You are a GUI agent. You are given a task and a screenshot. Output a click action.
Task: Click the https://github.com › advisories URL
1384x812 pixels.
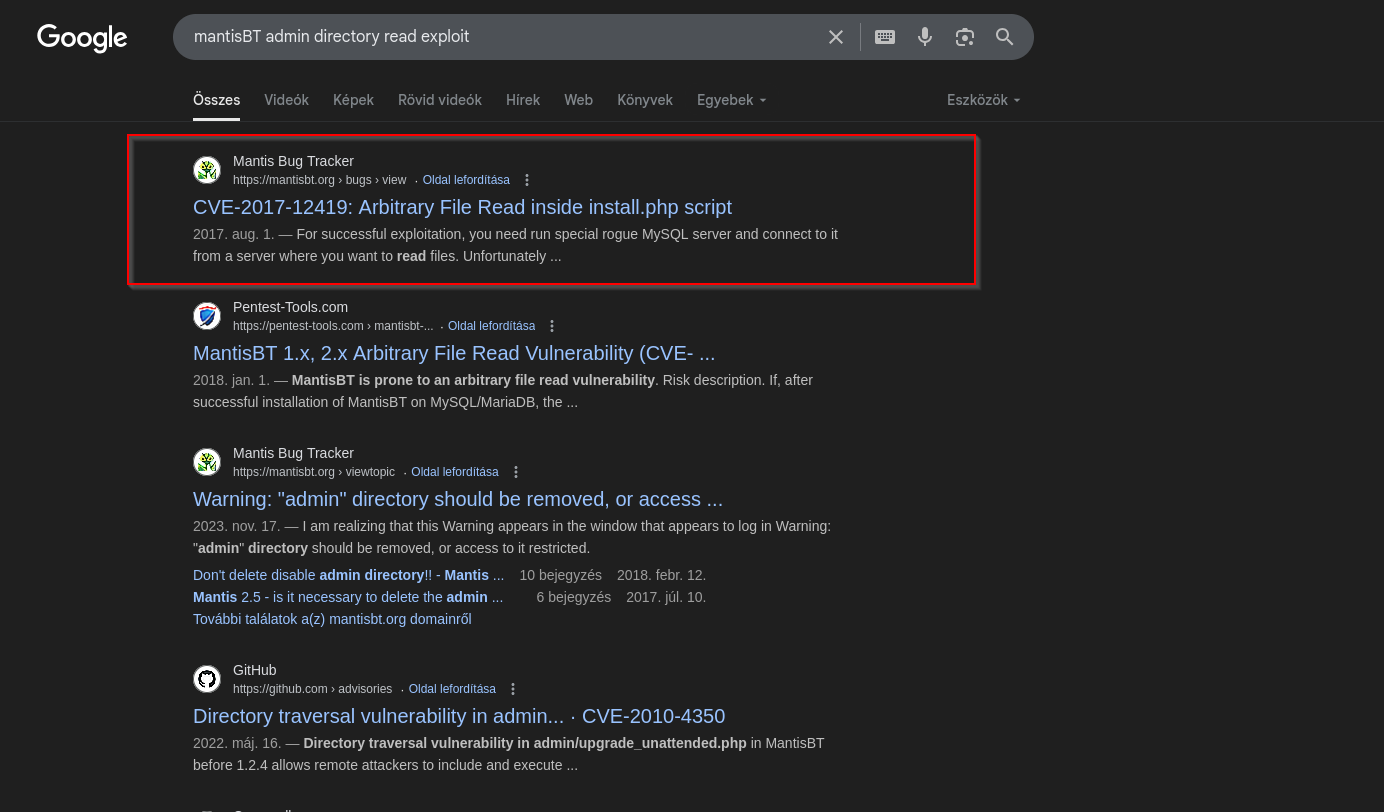(313, 689)
